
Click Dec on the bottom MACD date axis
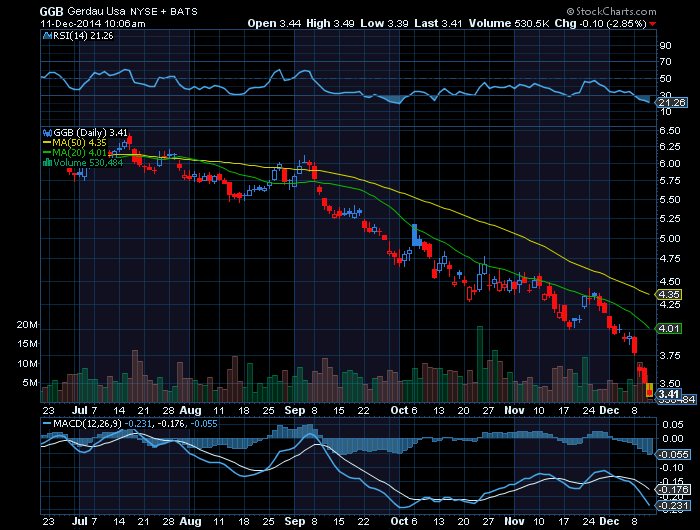pyautogui.click(x=609, y=521)
